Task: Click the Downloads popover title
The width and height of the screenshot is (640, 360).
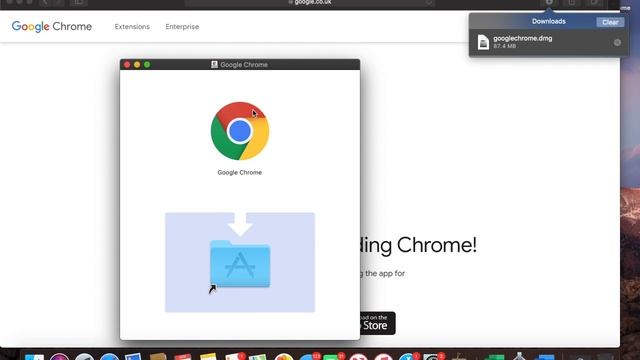Action: 549,21
